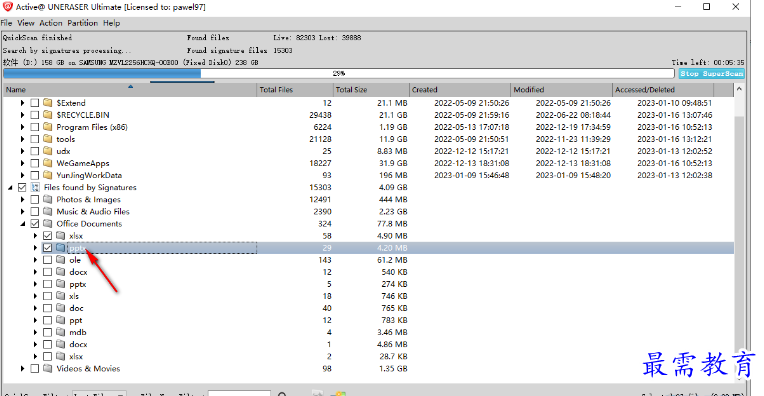Click the ppt folder icon
The image size is (764, 396).
pos(60,320)
